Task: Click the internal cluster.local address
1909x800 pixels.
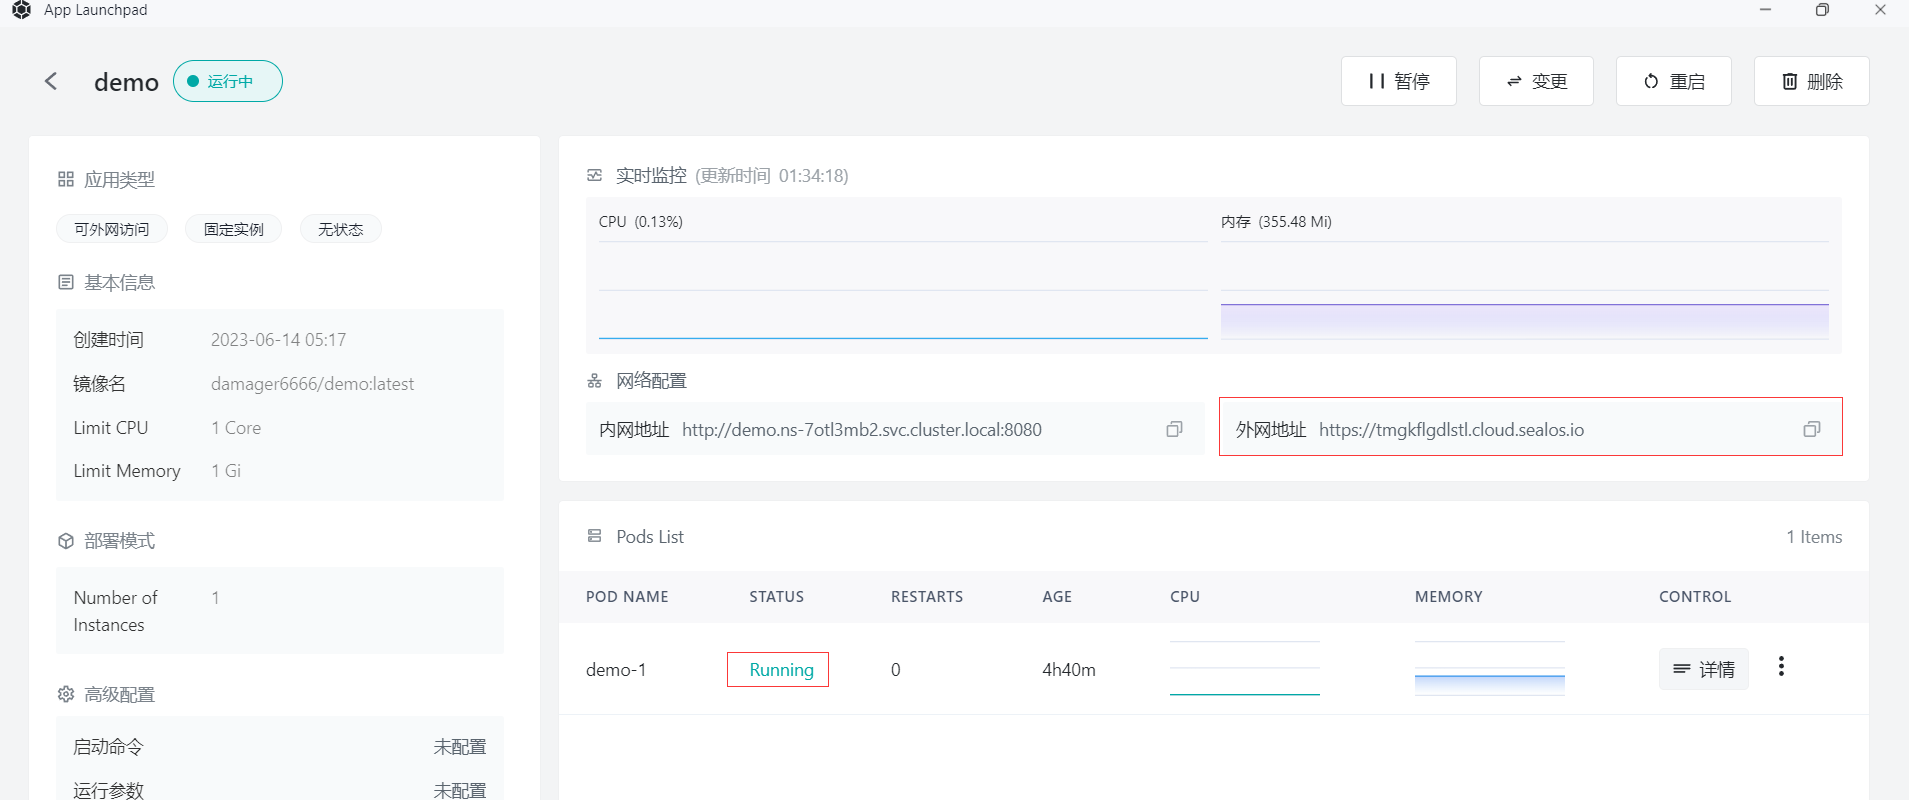Action: (861, 430)
